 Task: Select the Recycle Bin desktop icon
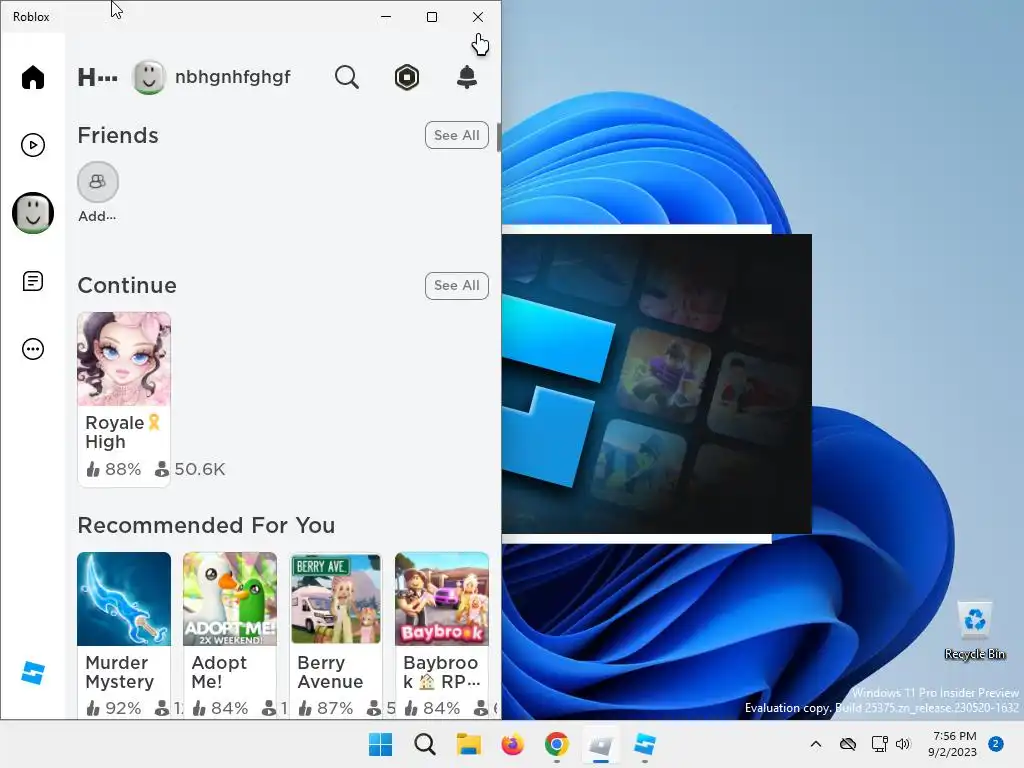tap(974, 630)
